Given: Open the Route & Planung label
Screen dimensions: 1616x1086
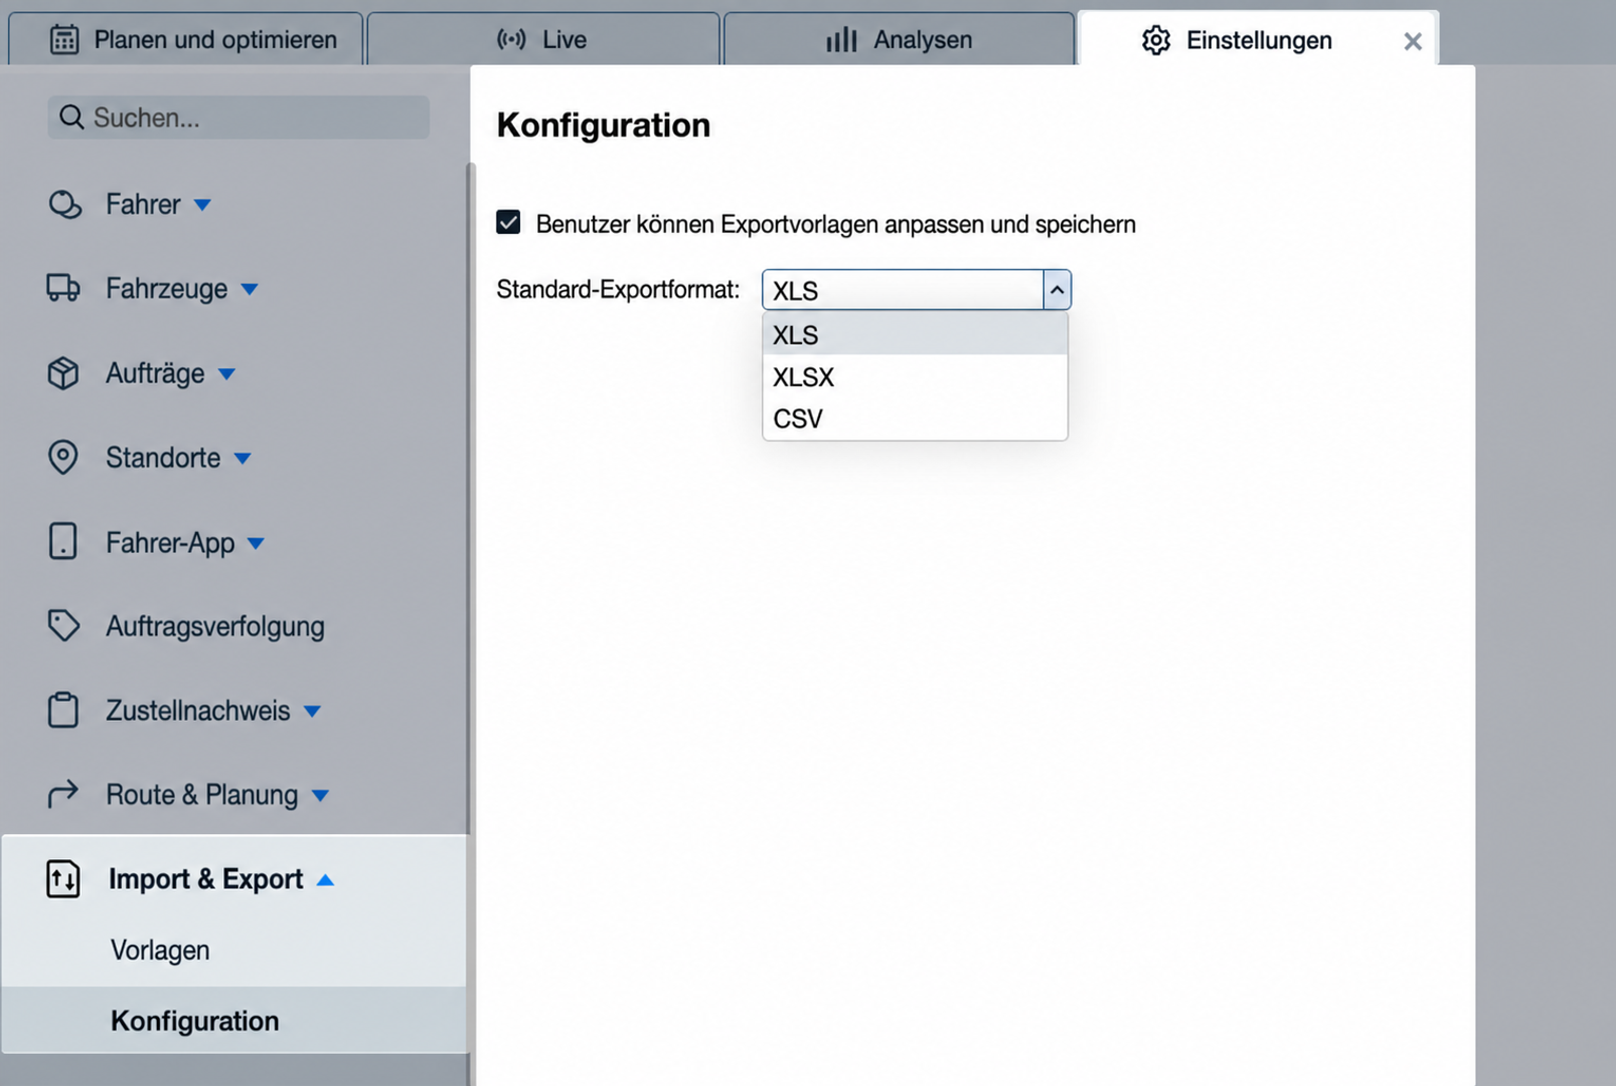Looking at the screenshot, I should pos(202,795).
